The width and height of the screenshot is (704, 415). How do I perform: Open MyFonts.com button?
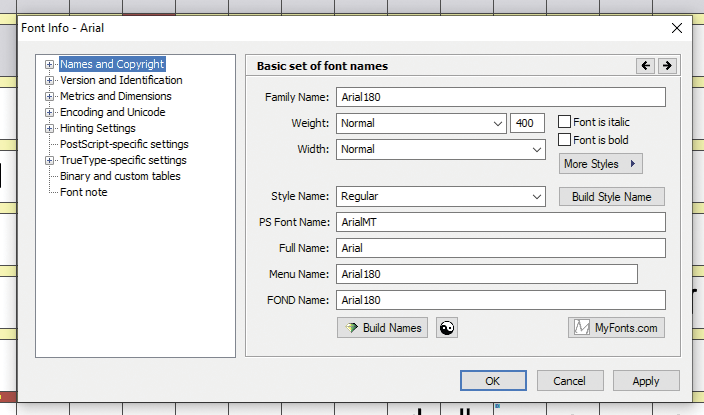coord(616,328)
